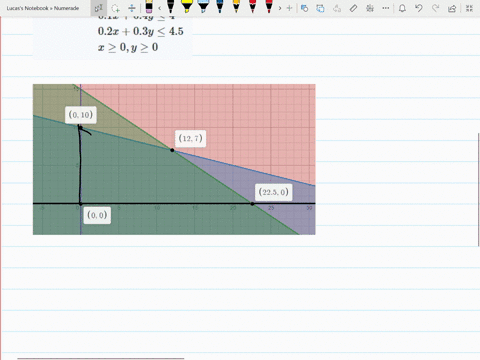Open the notifications bell

[402, 8]
